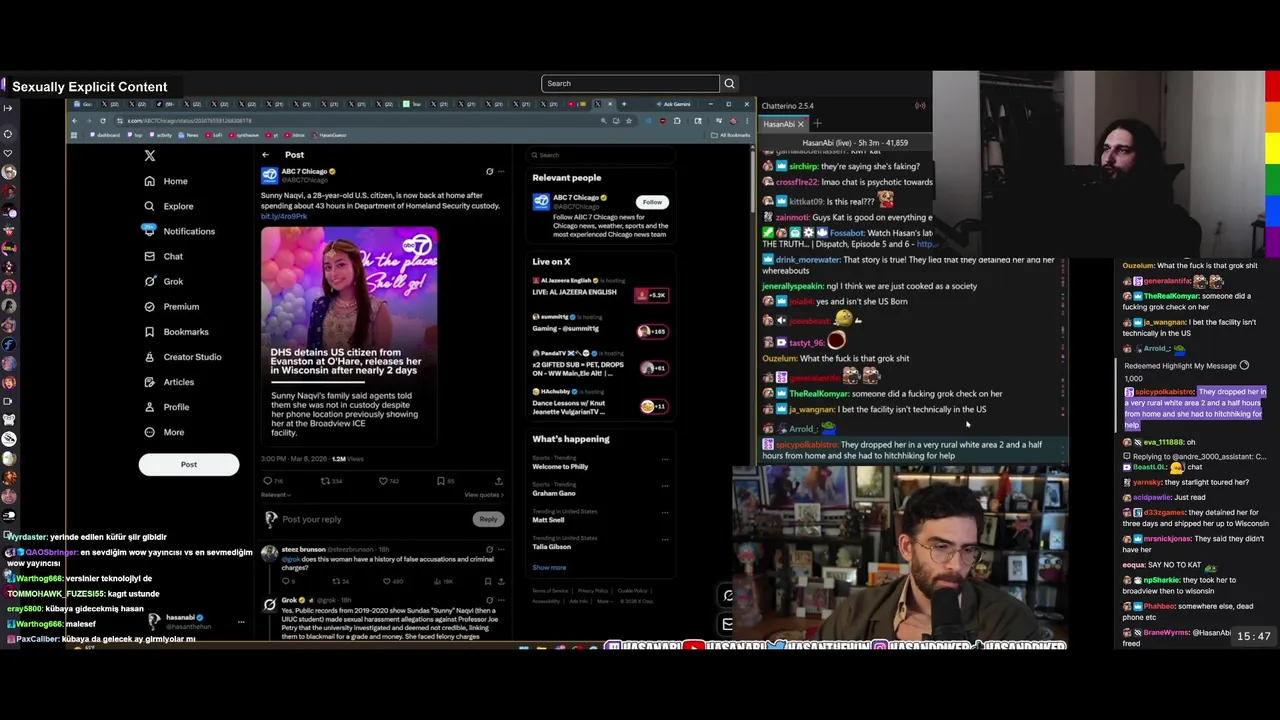The height and width of the screenshot is (720, 1280).
Task: Click the Profile sidebar icon
Action: 150,406
